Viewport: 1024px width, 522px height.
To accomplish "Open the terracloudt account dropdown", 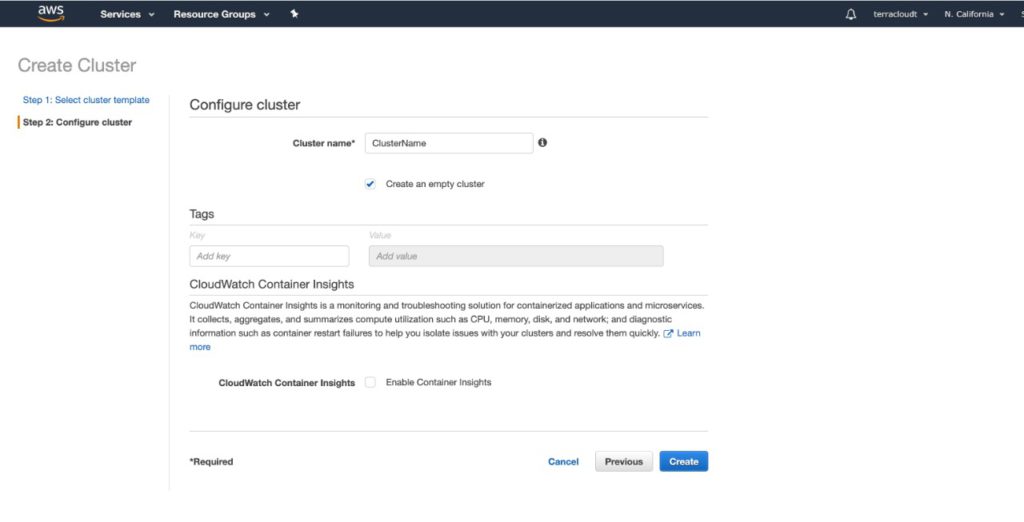I will 900,14.
